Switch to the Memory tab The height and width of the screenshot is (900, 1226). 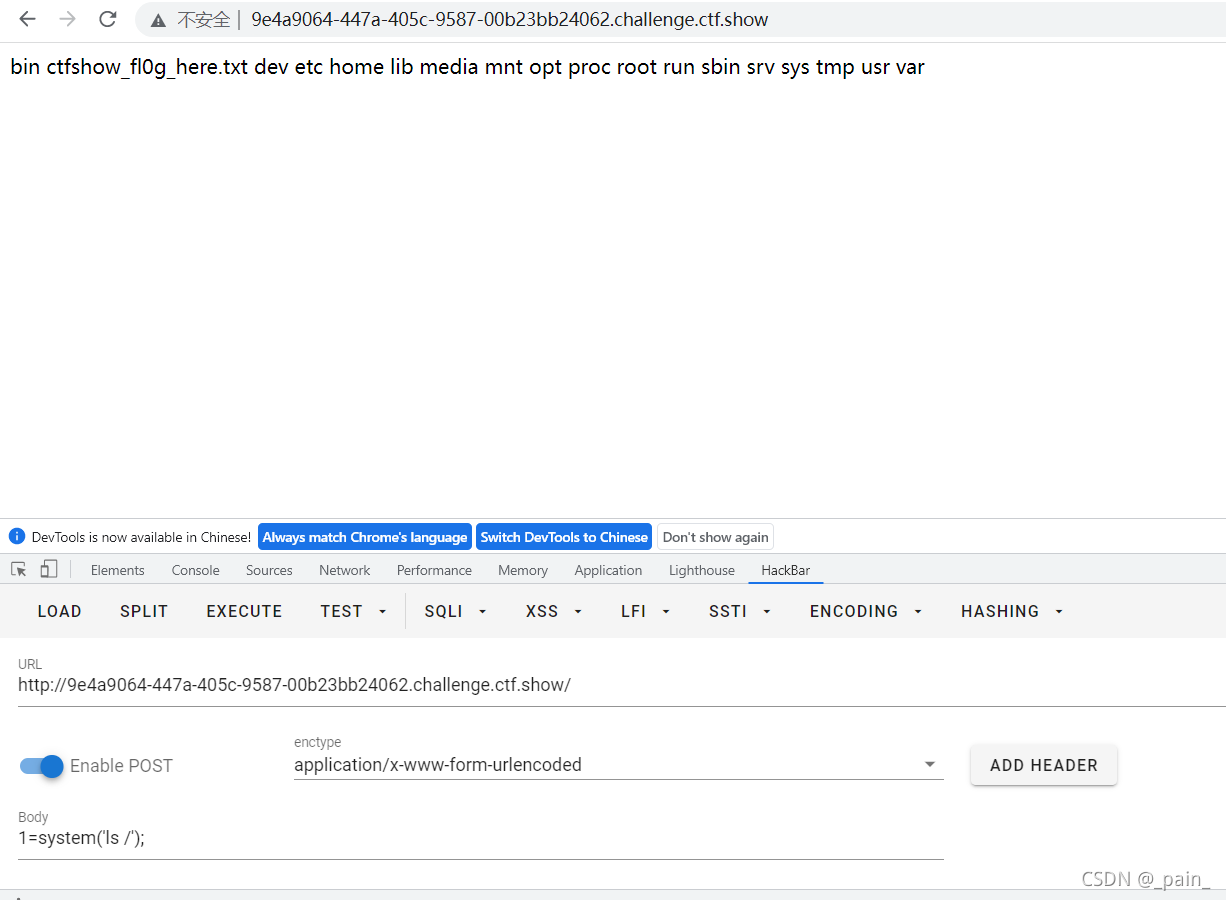[523, 570]
